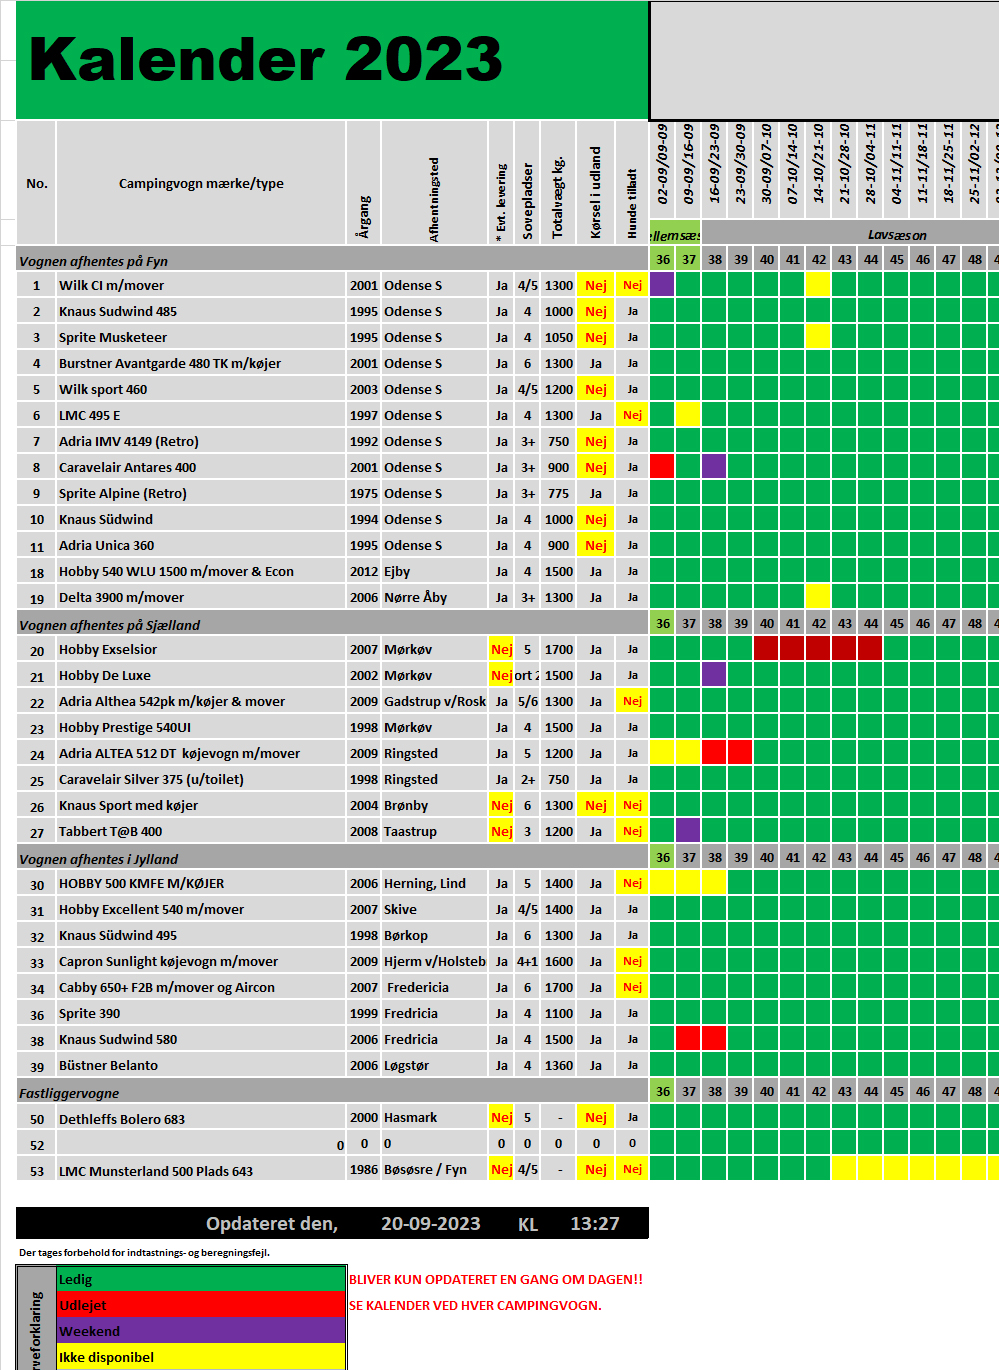This screenshot has width=999, height=1370.
Task: Select the 'Totalvægt kg.' column header
Action: point(559,183)
